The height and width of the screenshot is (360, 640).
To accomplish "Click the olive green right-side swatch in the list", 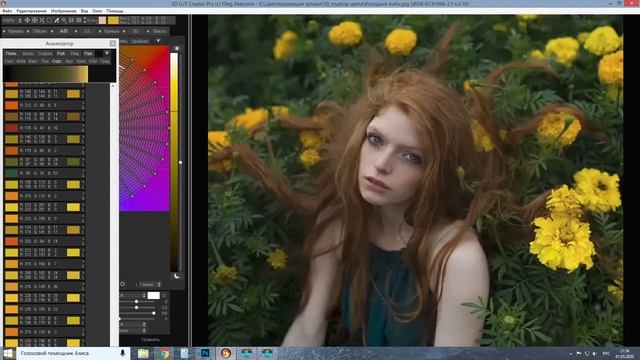I will (x=73, y=162).
